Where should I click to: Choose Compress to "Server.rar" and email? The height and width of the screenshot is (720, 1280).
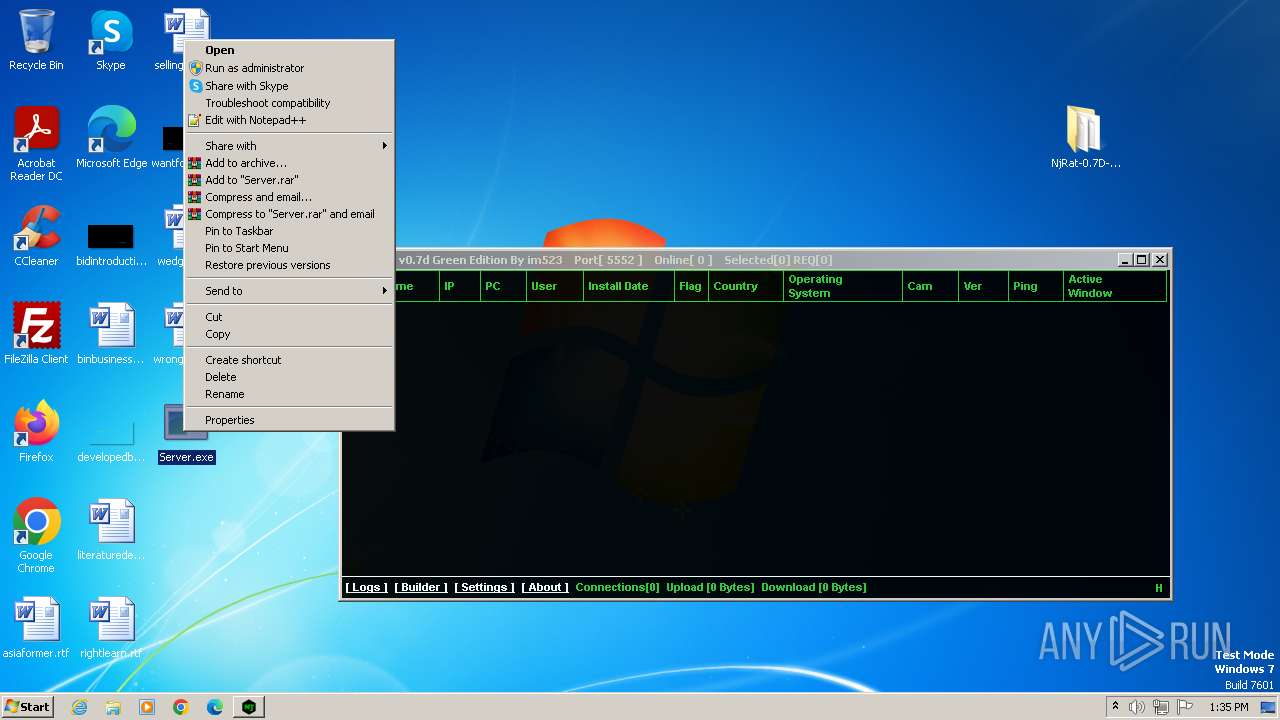290,214
